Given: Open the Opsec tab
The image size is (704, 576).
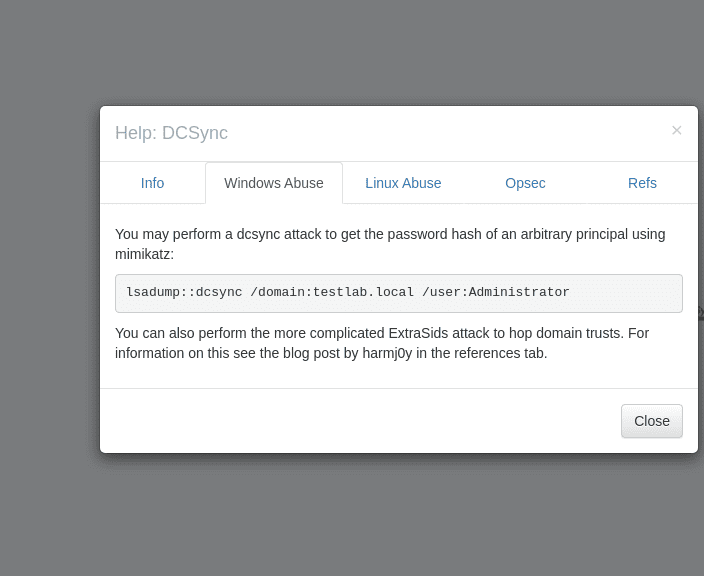Looking at the screenshot, I should [525, 183].
